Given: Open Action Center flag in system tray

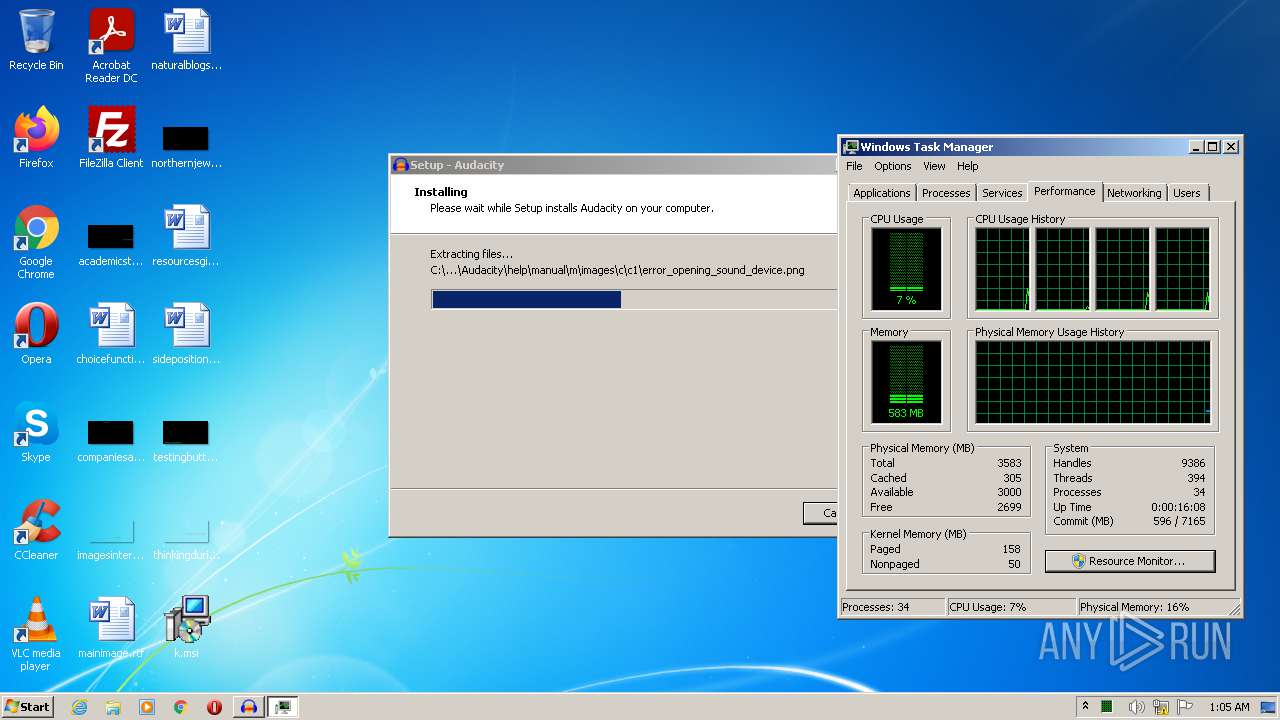Looking at the screenshot, I should click(x=1185, y=707).
